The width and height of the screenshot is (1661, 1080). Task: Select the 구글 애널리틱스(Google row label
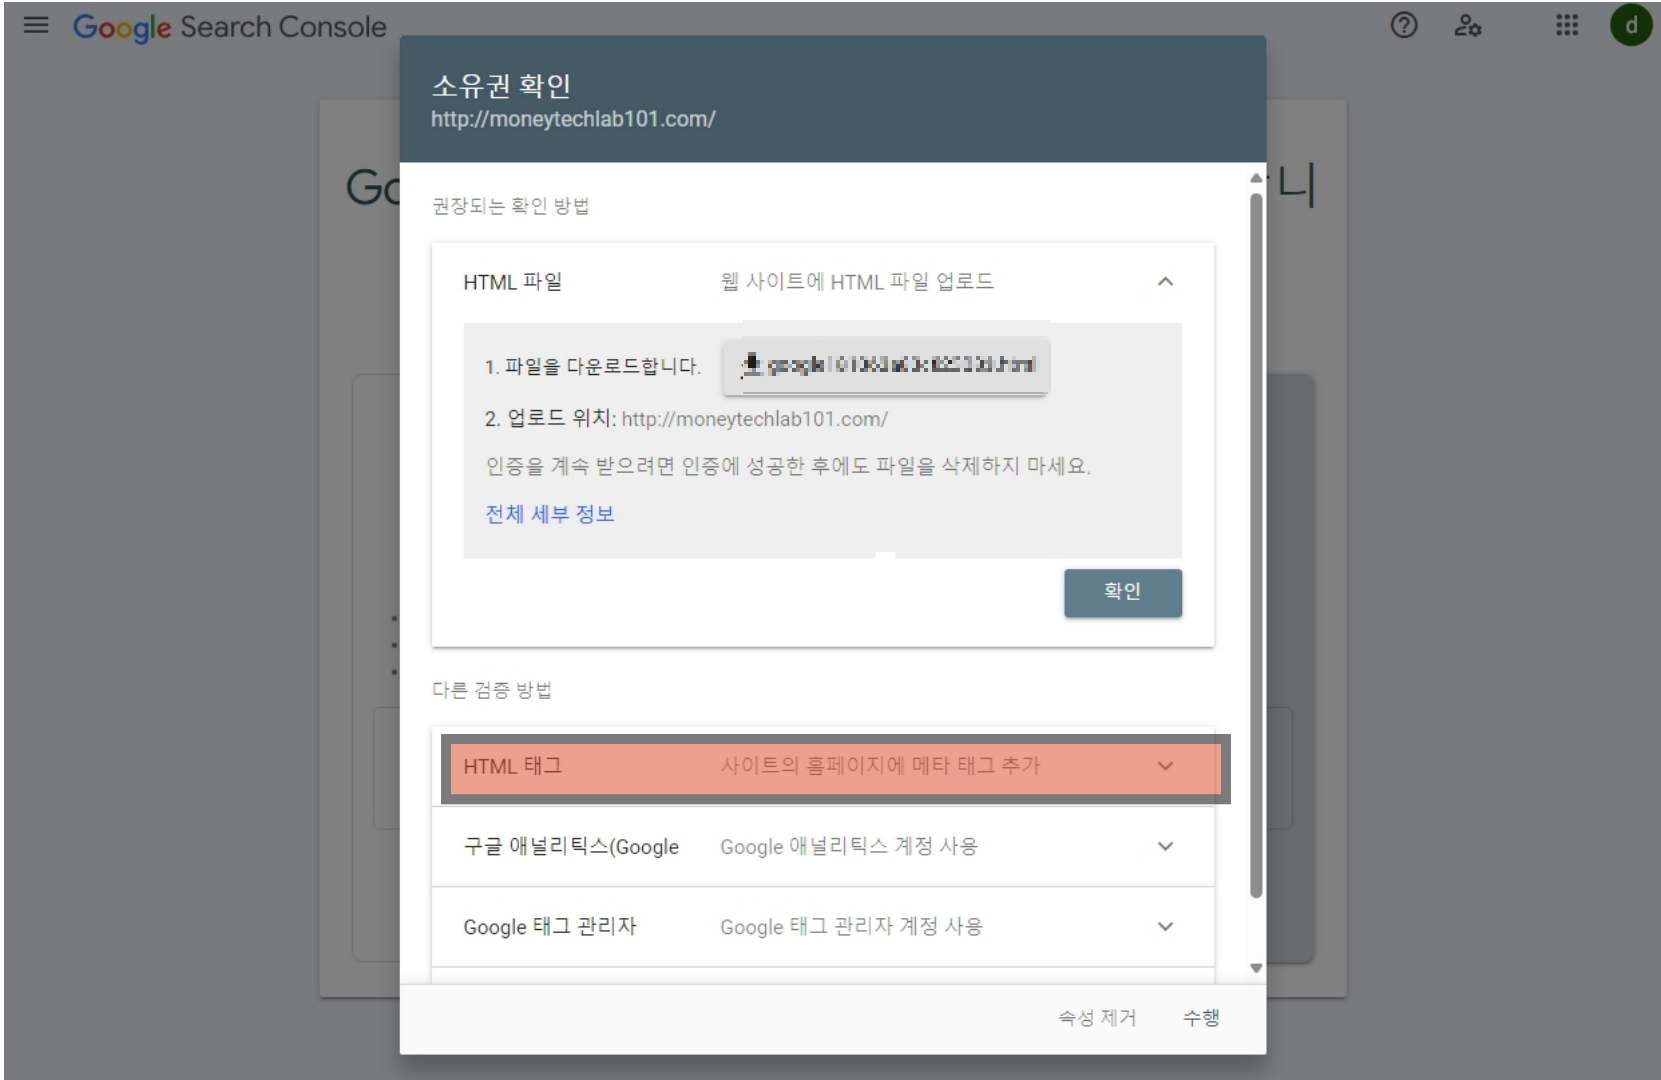coord(571,846)
